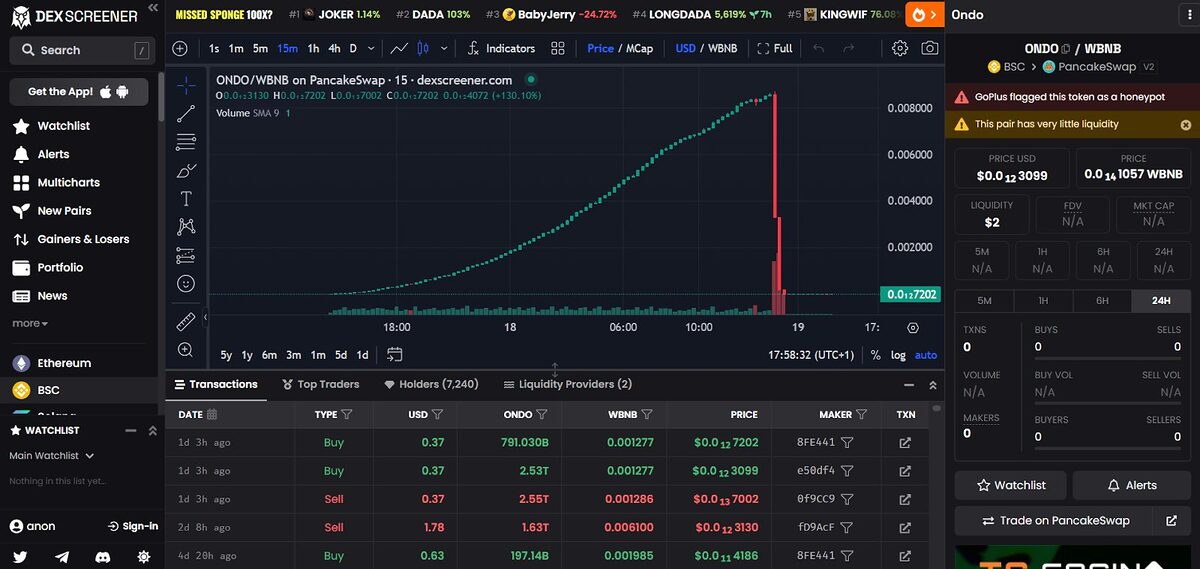Open chart settings gear

click(900, 48)
